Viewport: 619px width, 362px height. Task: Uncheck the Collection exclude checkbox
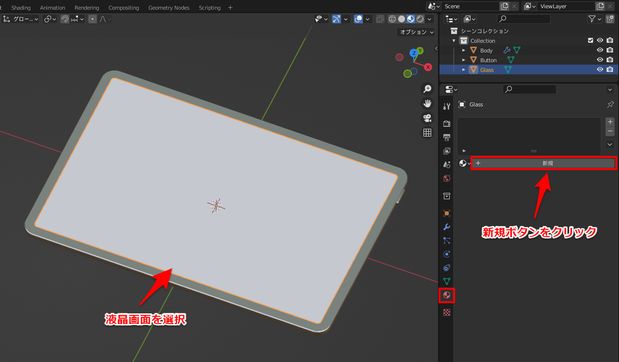point(590,41)
